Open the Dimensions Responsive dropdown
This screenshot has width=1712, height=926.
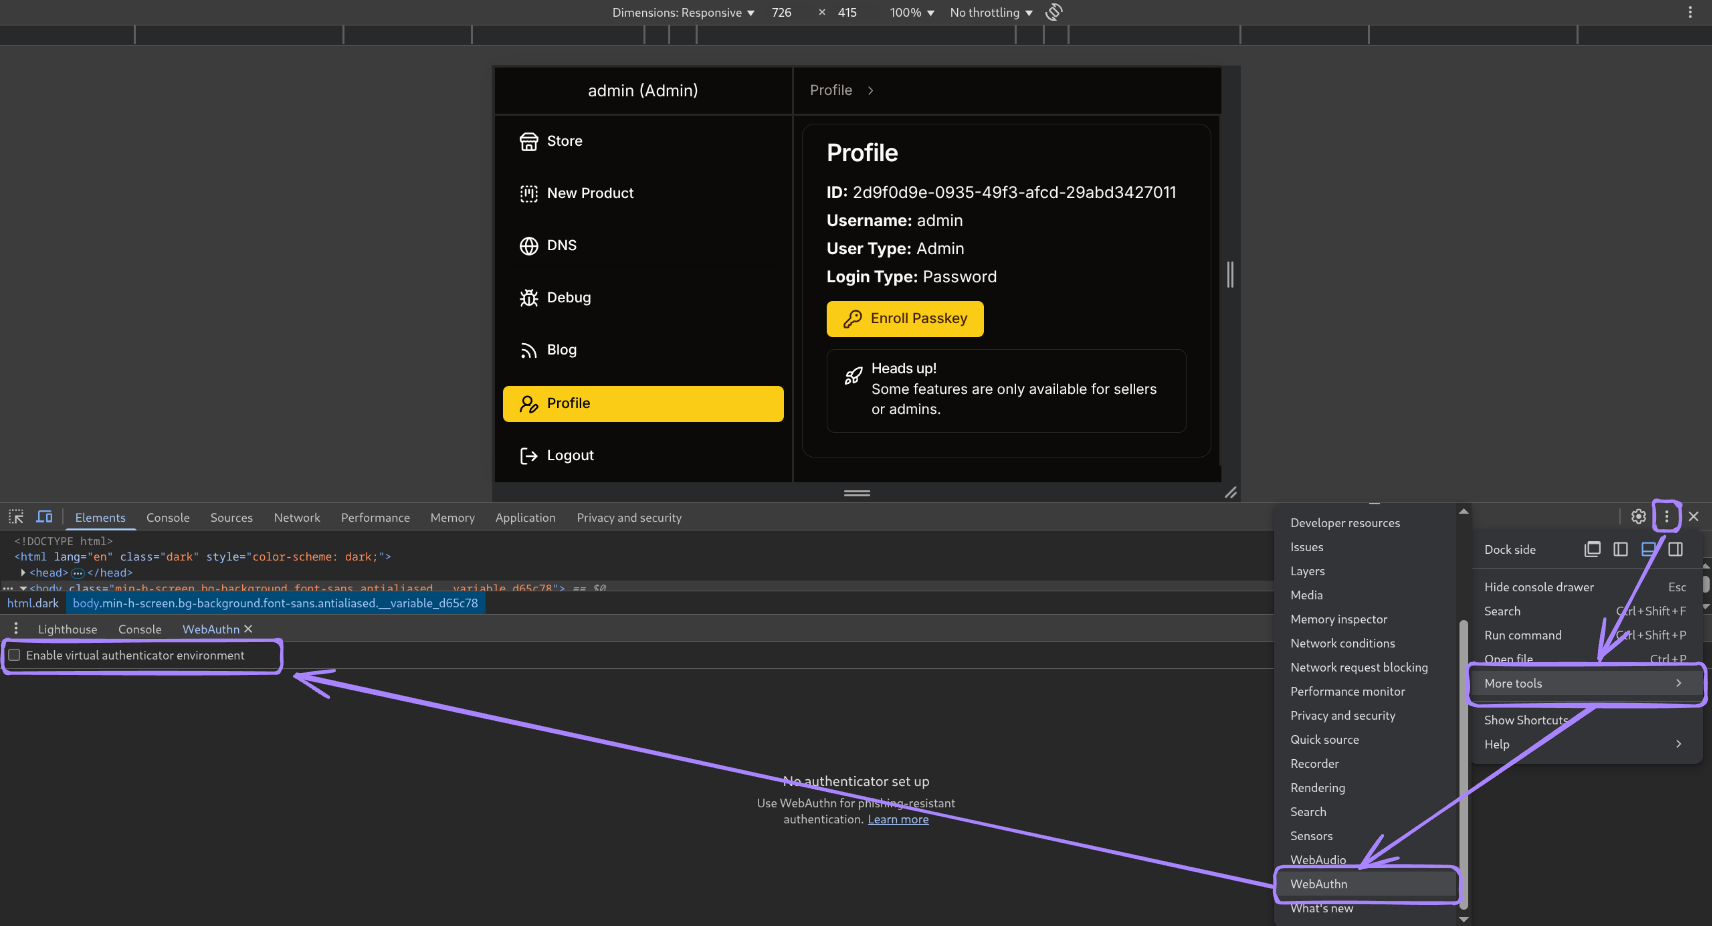click(683, 13)
